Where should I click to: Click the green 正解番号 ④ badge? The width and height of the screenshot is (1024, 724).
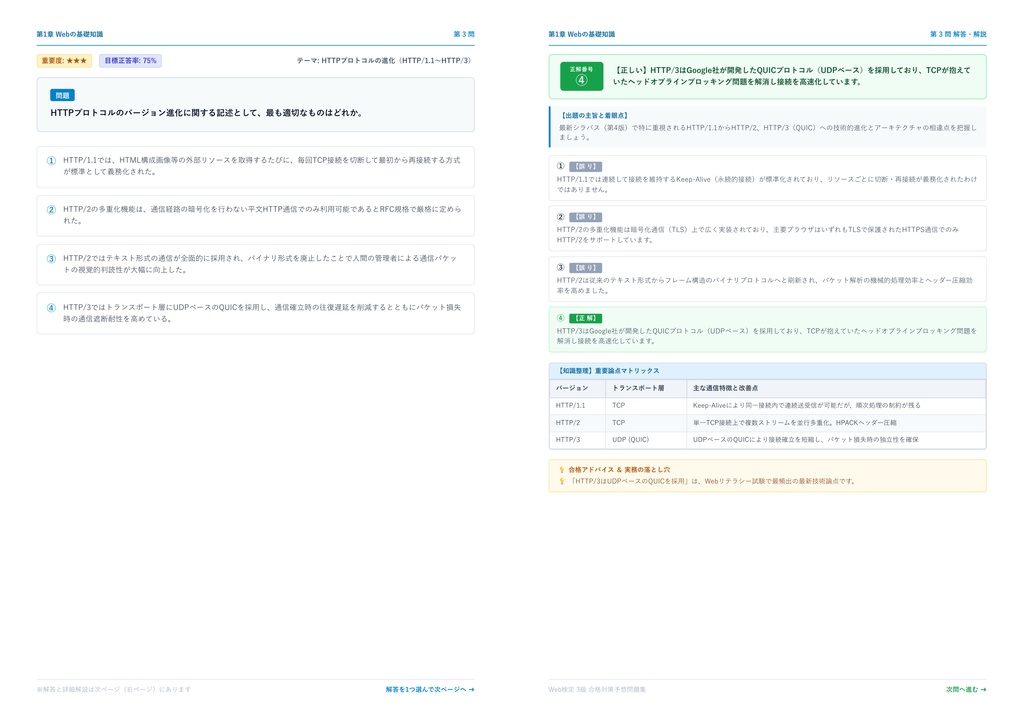click(x=581, y=76)
